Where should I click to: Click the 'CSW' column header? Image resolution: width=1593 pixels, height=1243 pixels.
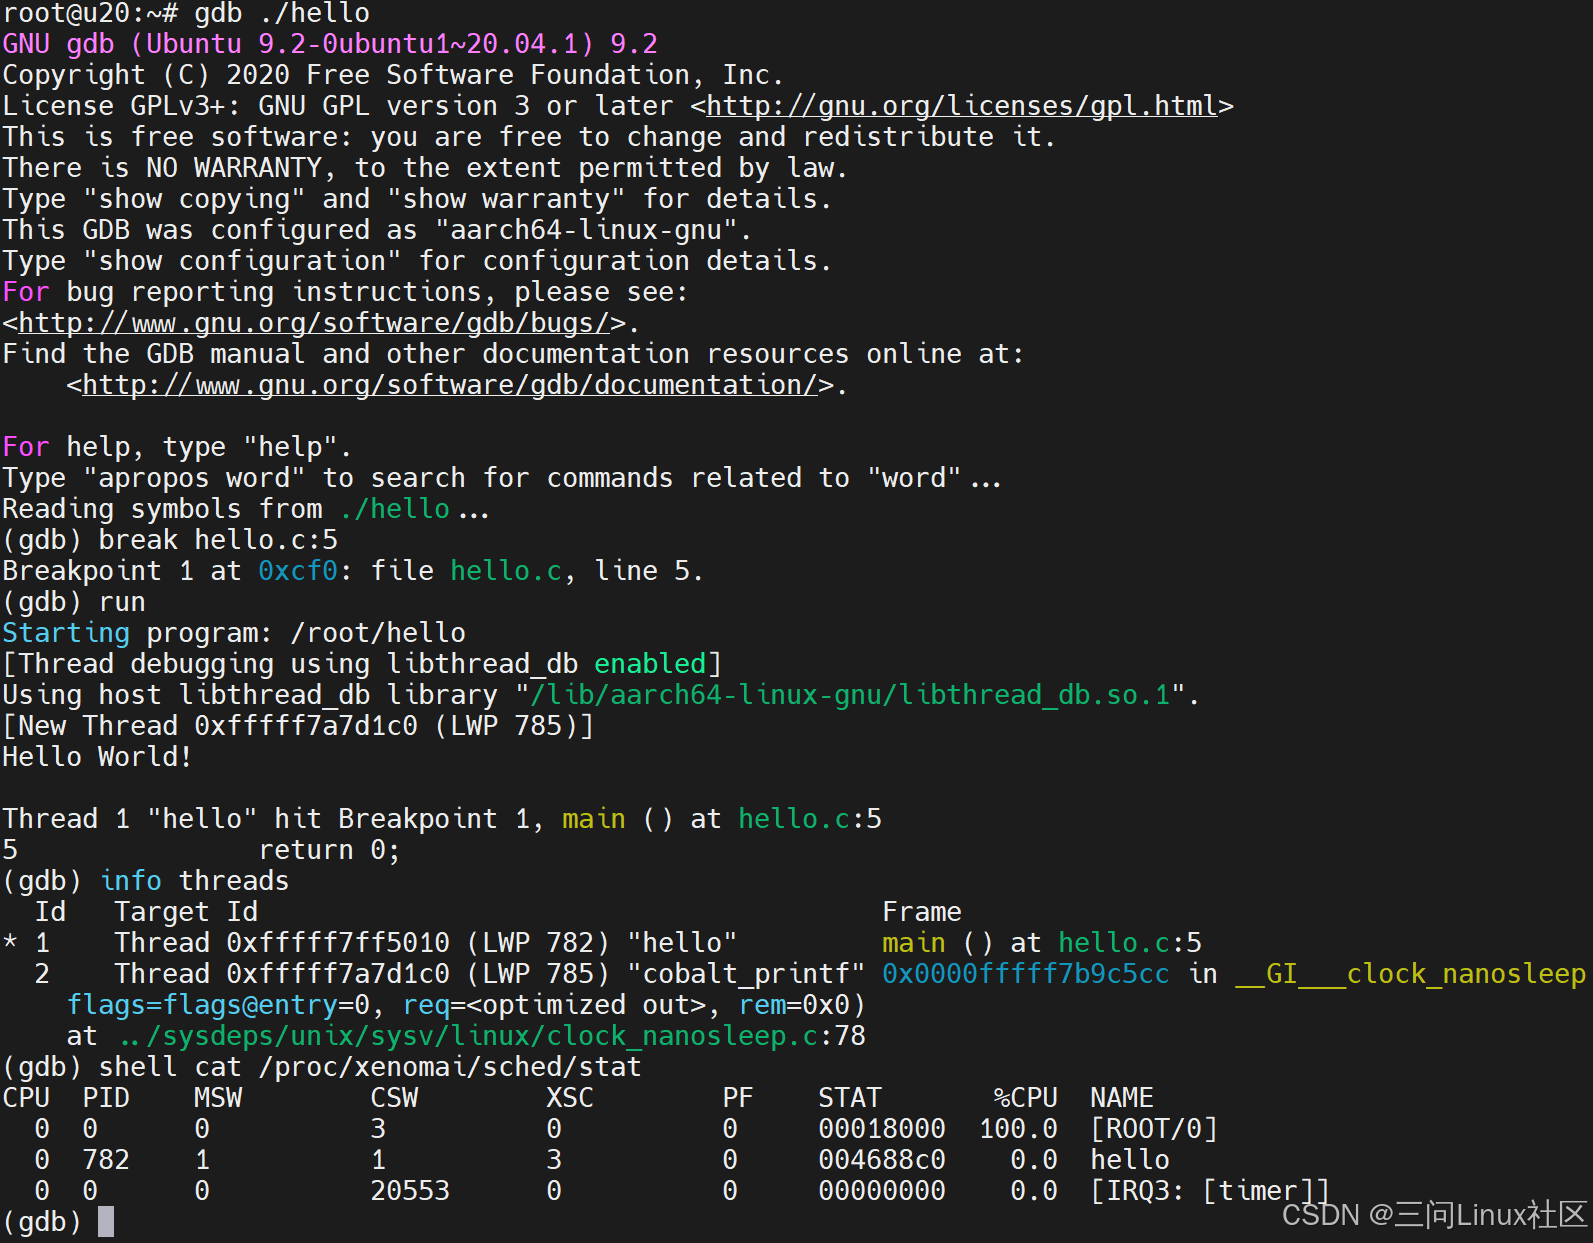(394, 1098)
